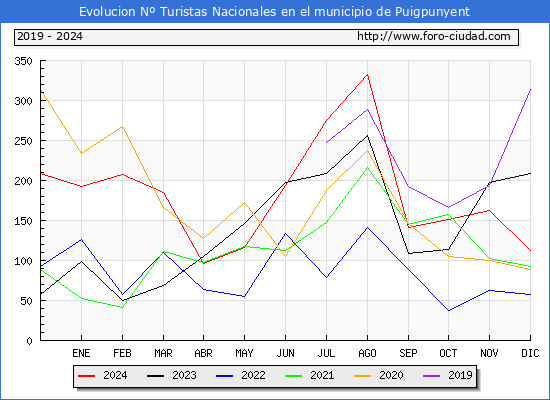Viewport: 550px width, 400px height.
Task: Click the blue 2022 line low point at OCT
Action: 449,311
